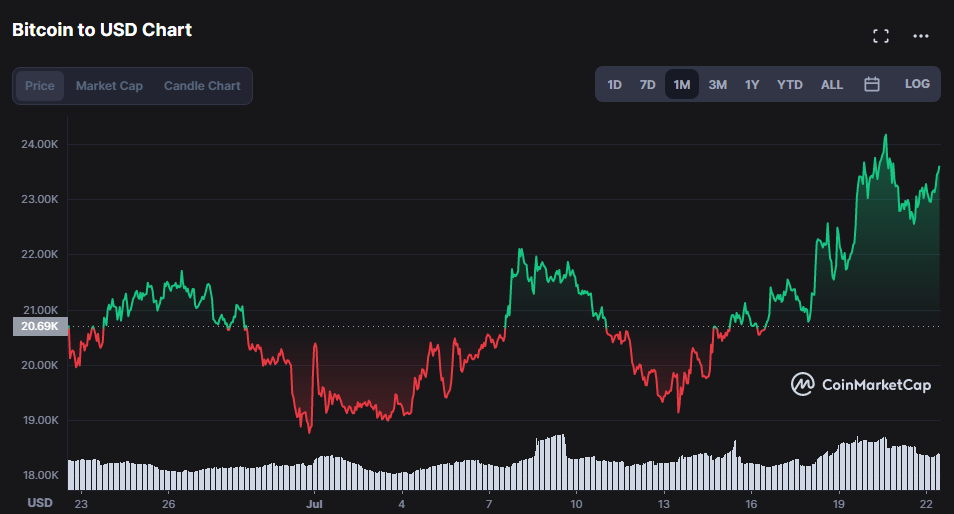This screenshot has width=954, height=514.
Task: Set the chart range to 7D
Action: (x=647, y=85)
